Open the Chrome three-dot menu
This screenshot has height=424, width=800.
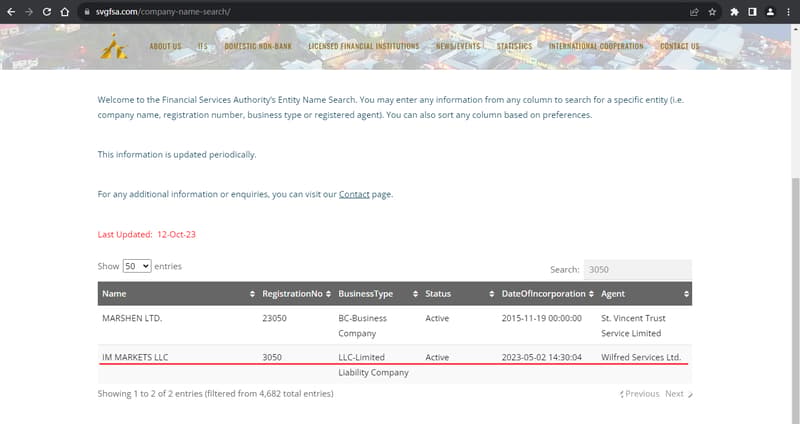point(788,12)
